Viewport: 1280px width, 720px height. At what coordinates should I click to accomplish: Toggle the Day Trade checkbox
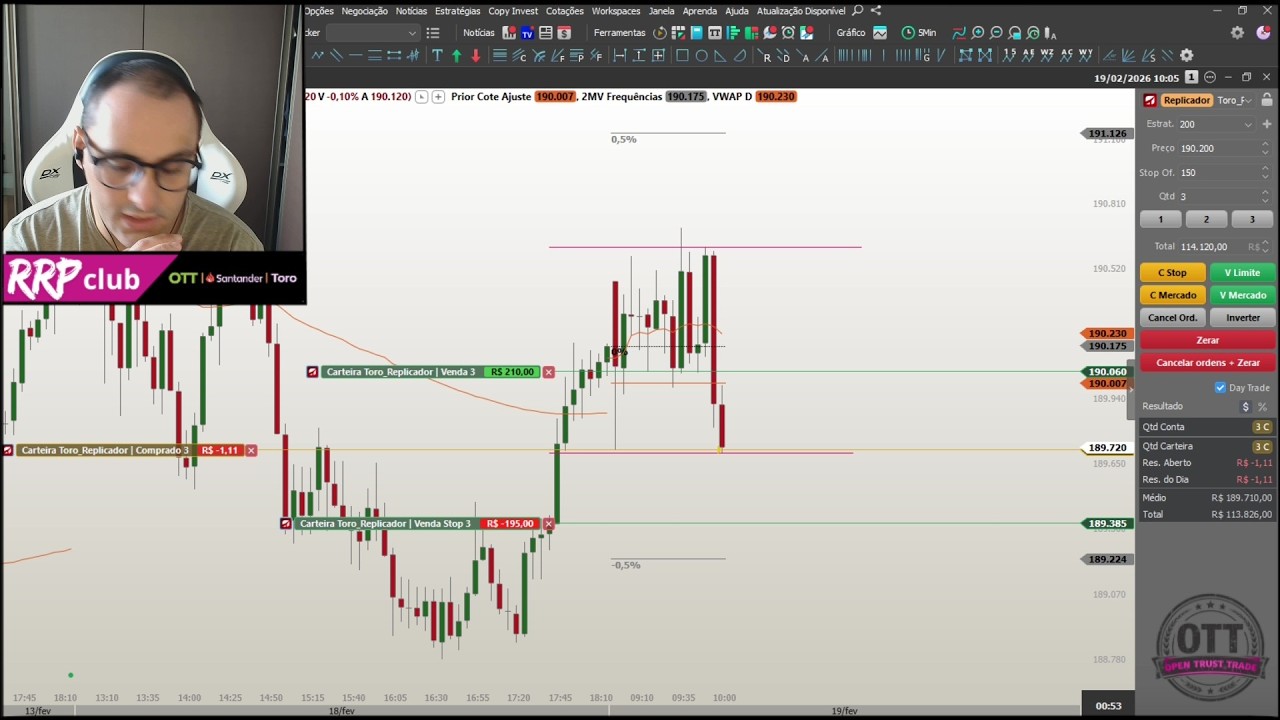[x=1220, y=387]
